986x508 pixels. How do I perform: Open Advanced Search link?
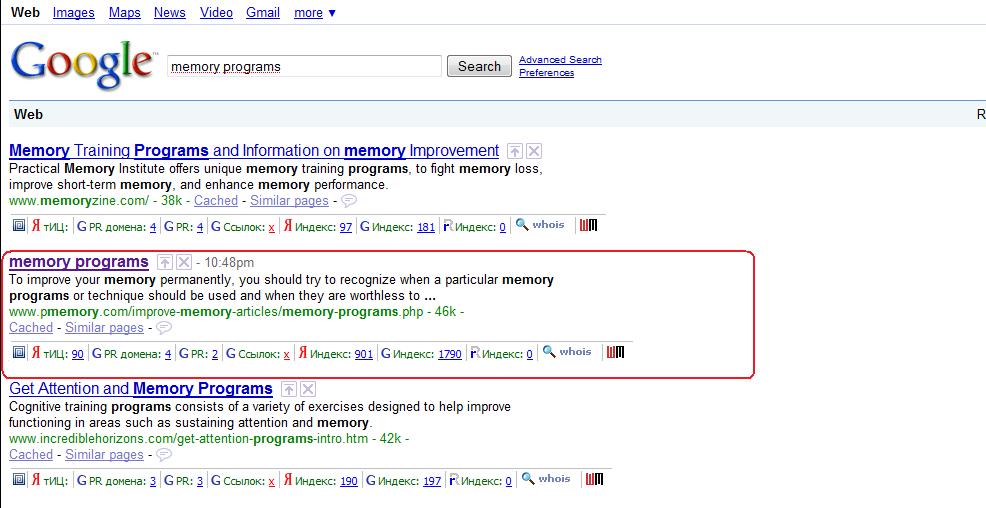tap(560, 60)
